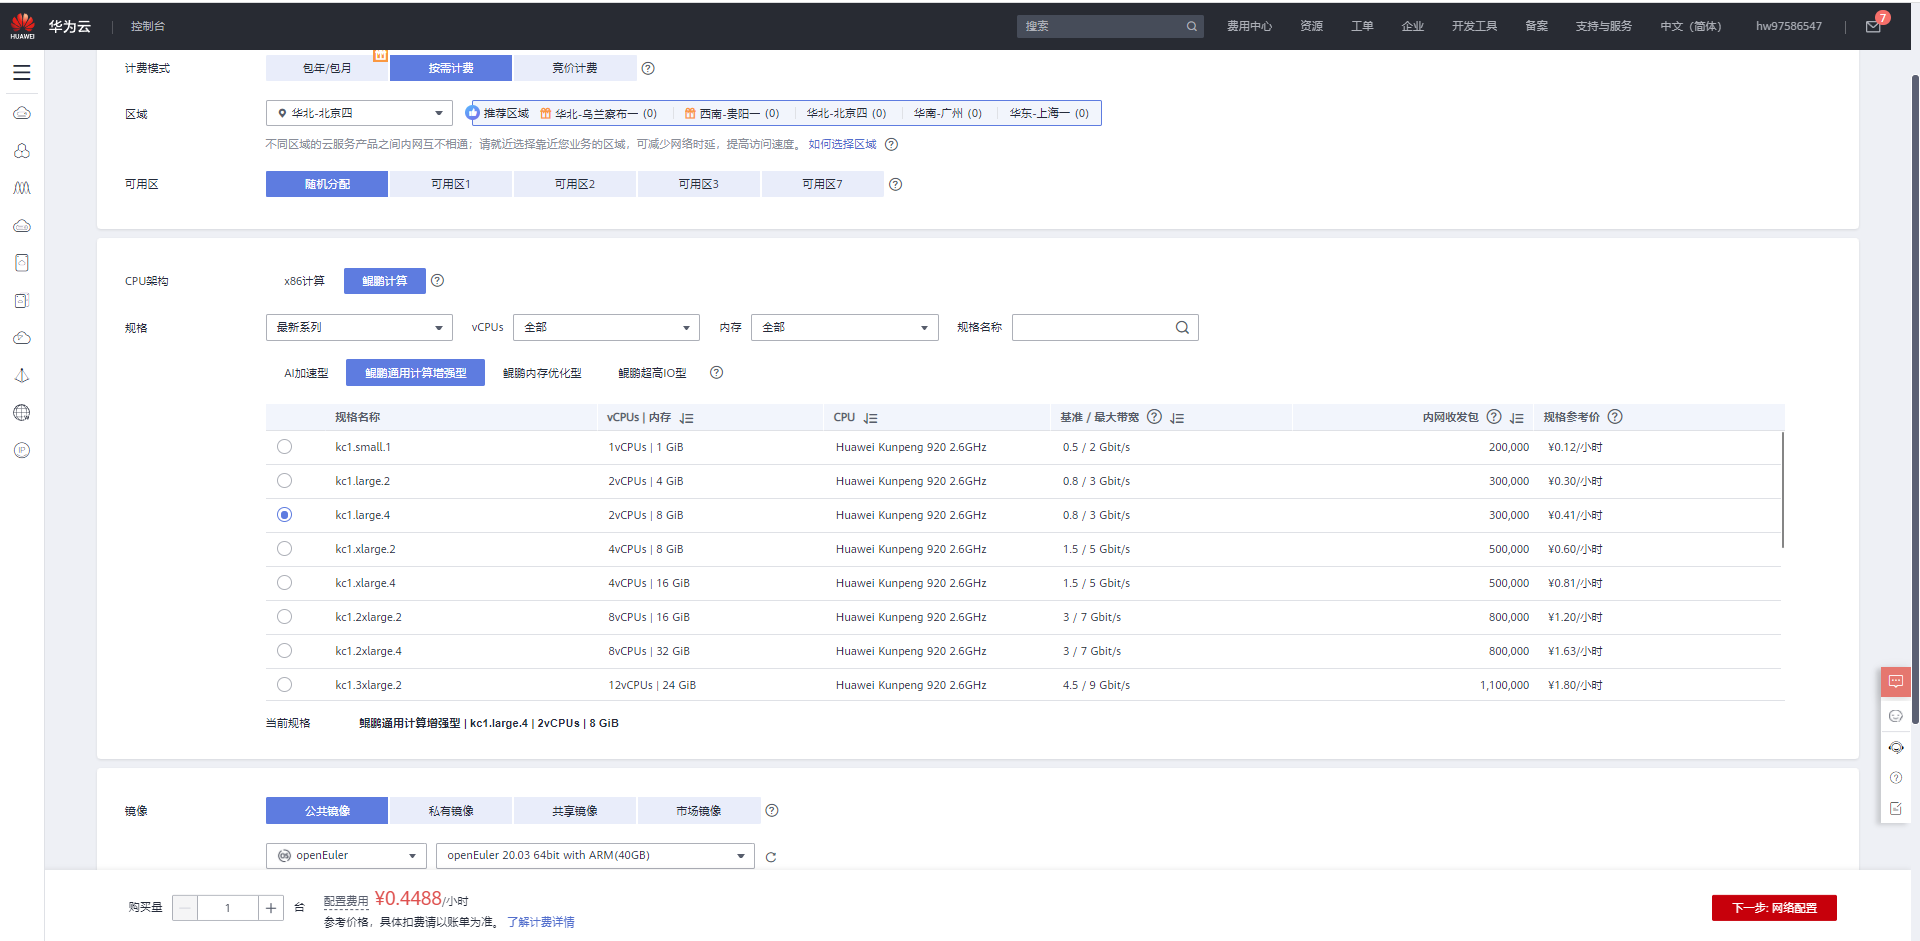1920x941 pixels.
Task: Sort by 内网收发包 column
Action: coord(1517,418)
